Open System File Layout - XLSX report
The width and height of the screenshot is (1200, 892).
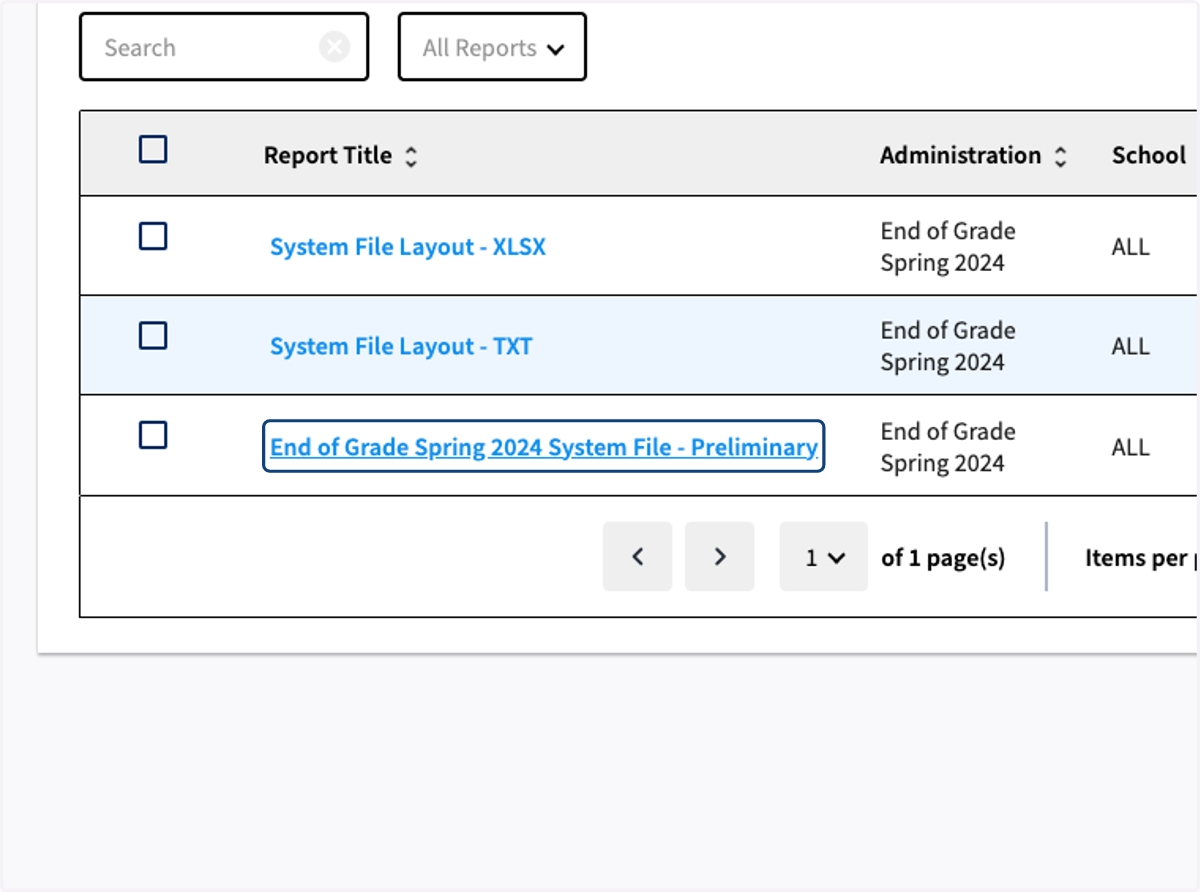tap(408, 247)
